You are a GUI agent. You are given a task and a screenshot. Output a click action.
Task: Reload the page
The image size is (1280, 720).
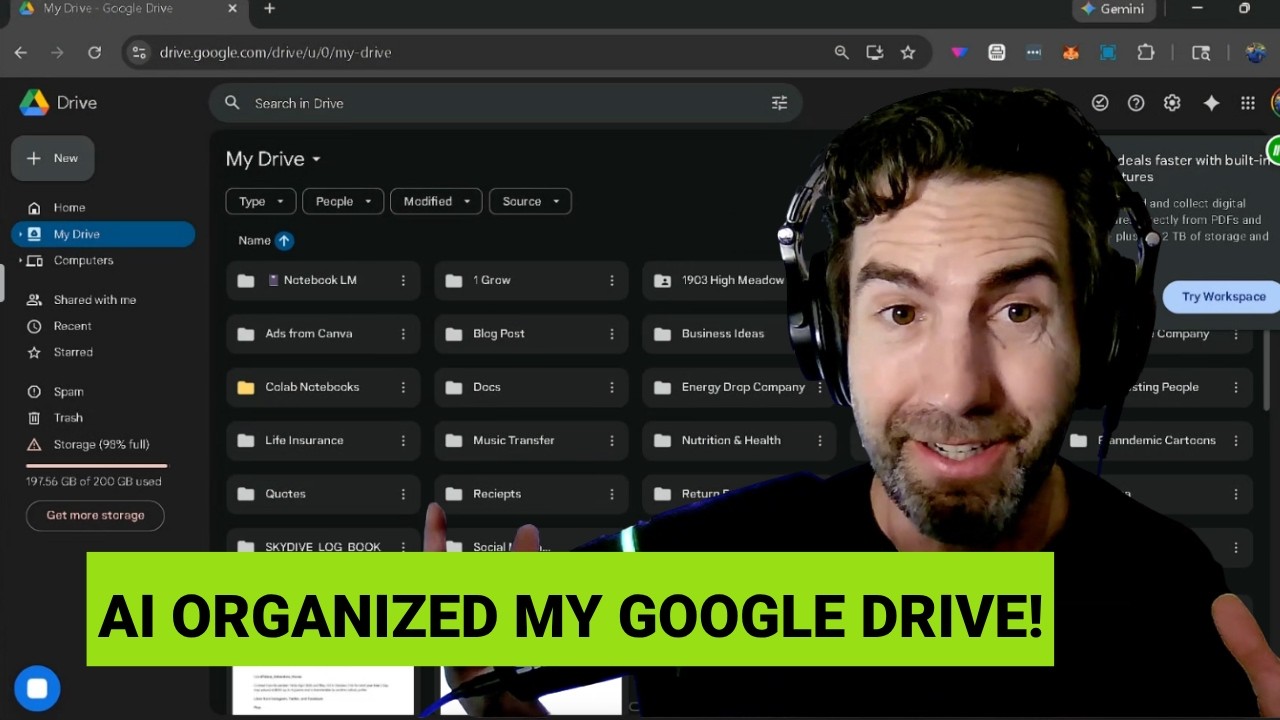[94, 53]
